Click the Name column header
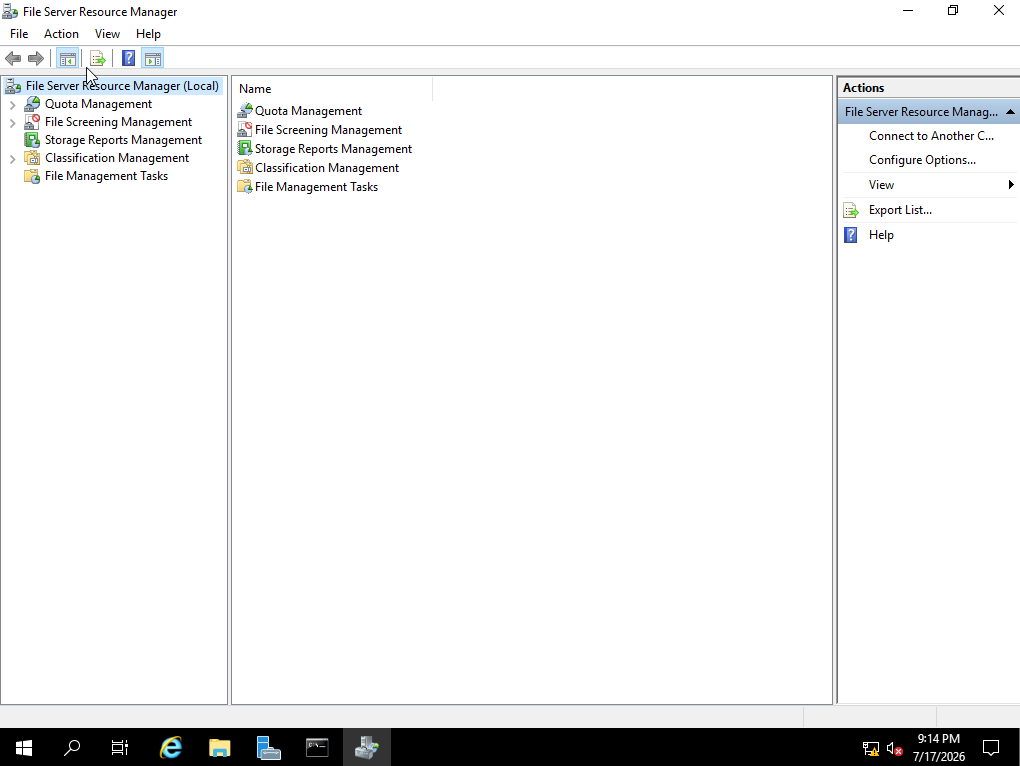This screenshot has height=766, width=1020. tap(333, 89)
